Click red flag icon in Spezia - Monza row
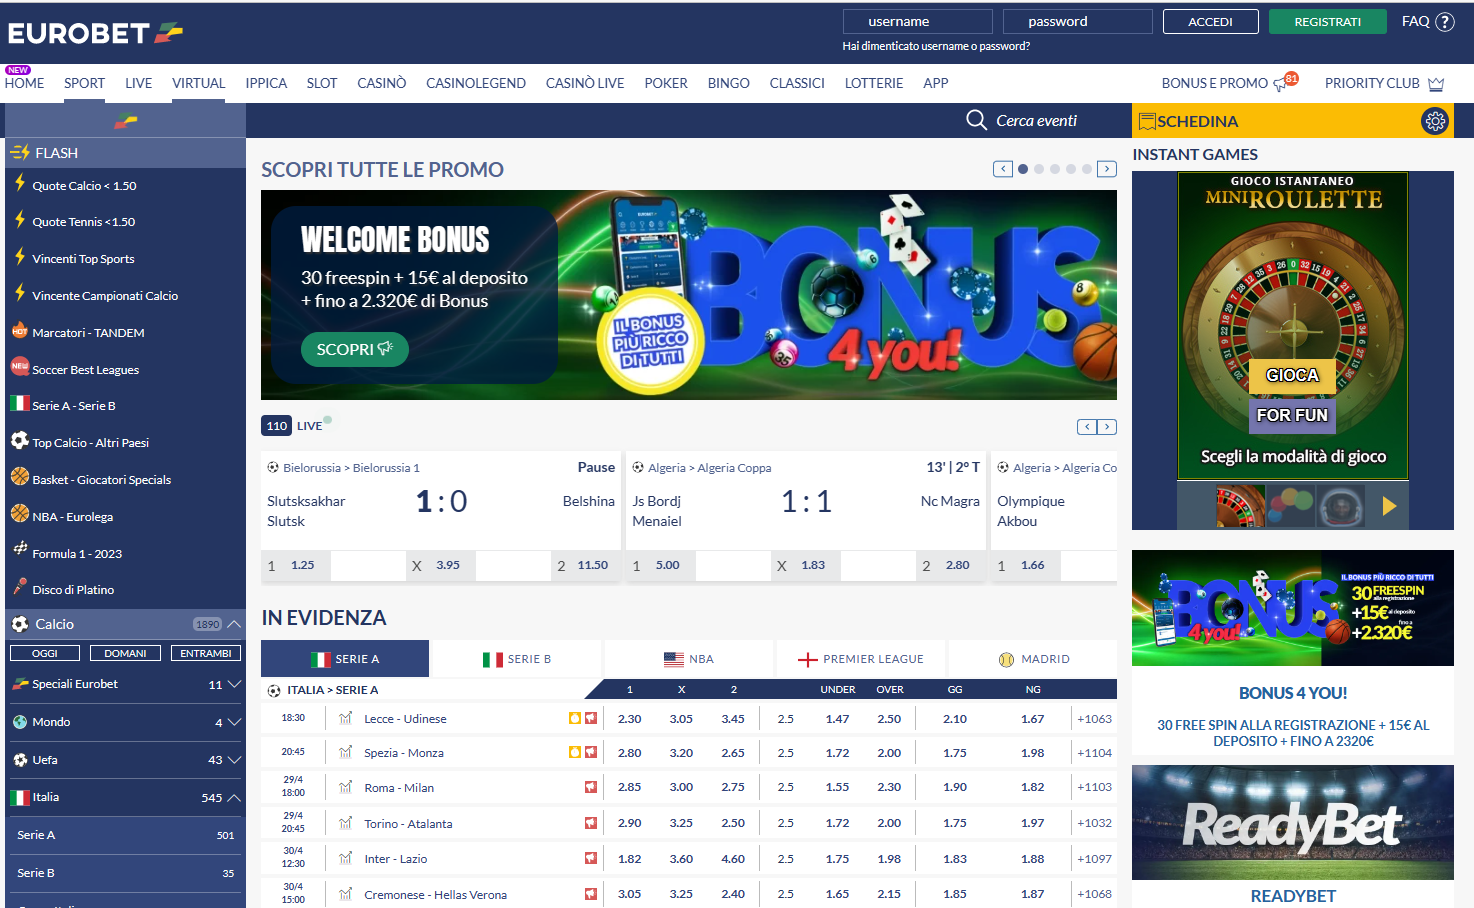 point(591,752)
